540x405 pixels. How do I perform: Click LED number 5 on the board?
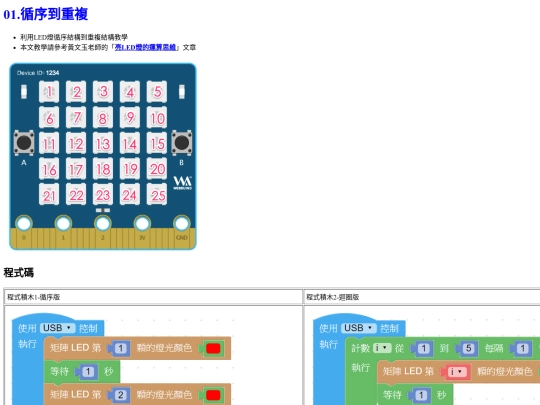(157, 92)
